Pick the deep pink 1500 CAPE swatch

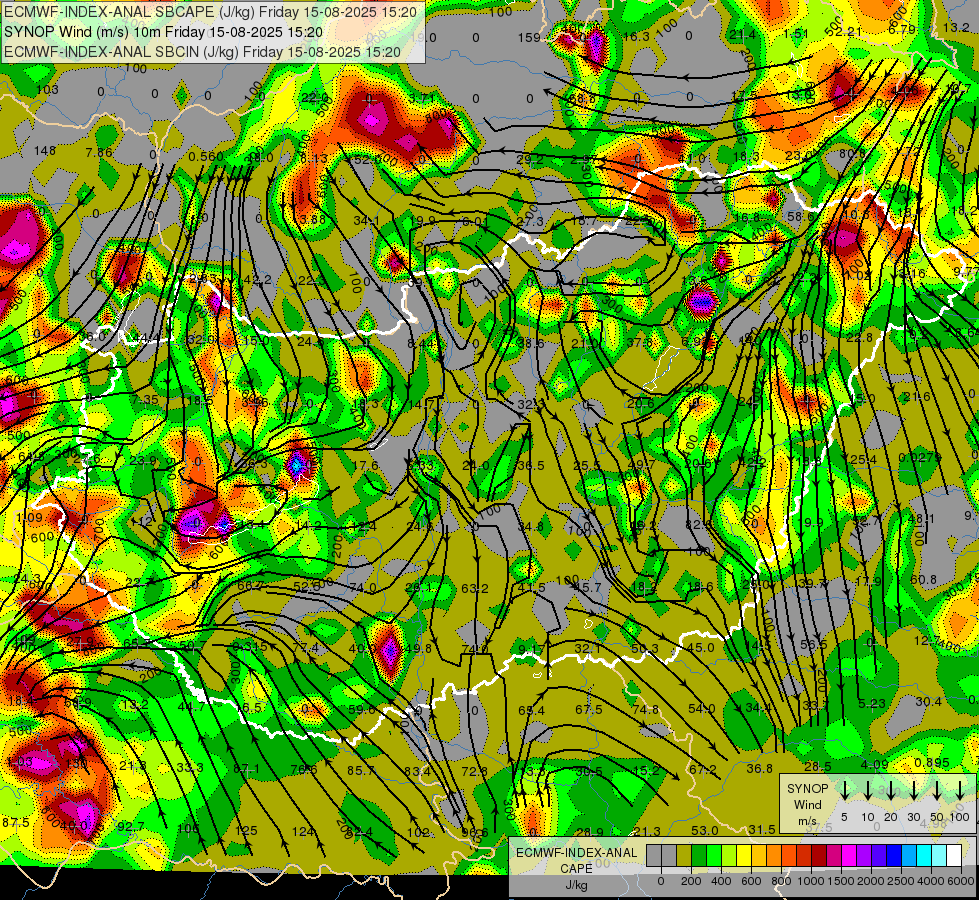pos(834,855)
